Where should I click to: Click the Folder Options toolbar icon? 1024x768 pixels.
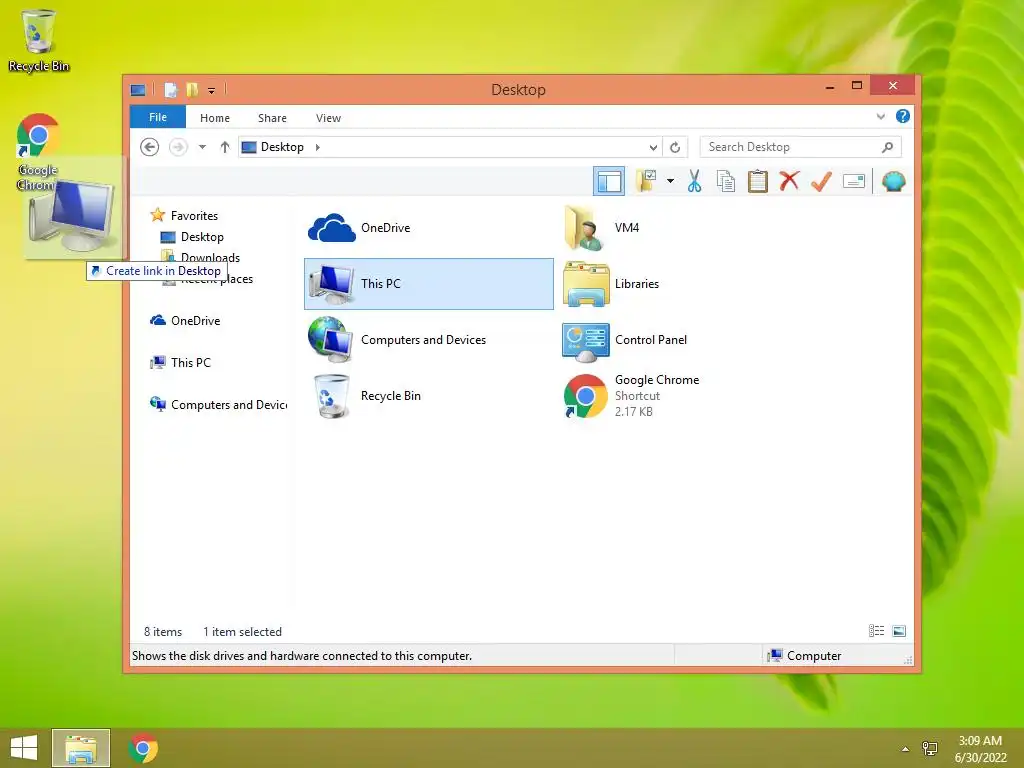[647, 181]
